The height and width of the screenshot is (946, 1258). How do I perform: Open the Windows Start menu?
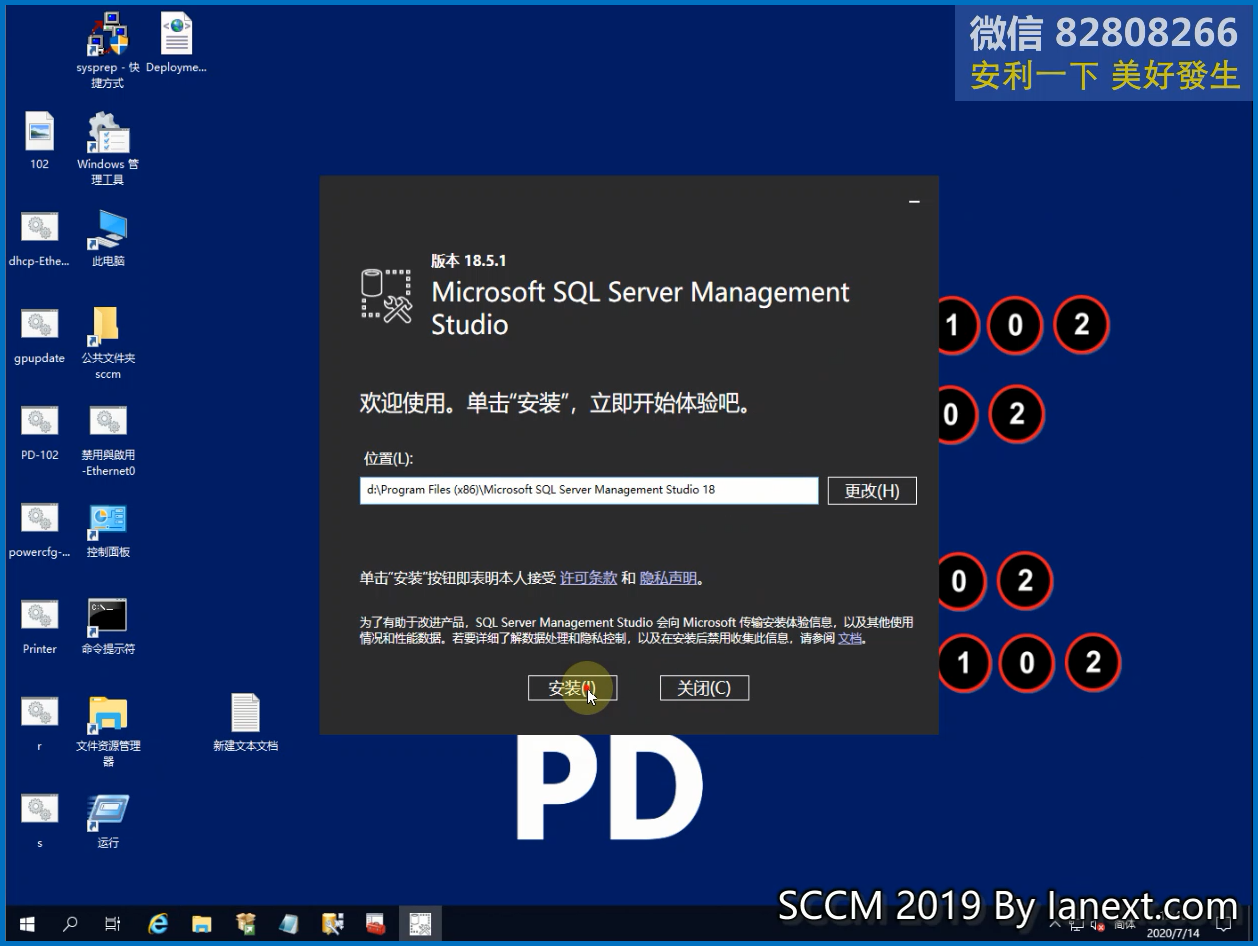[x=26, y=924]
